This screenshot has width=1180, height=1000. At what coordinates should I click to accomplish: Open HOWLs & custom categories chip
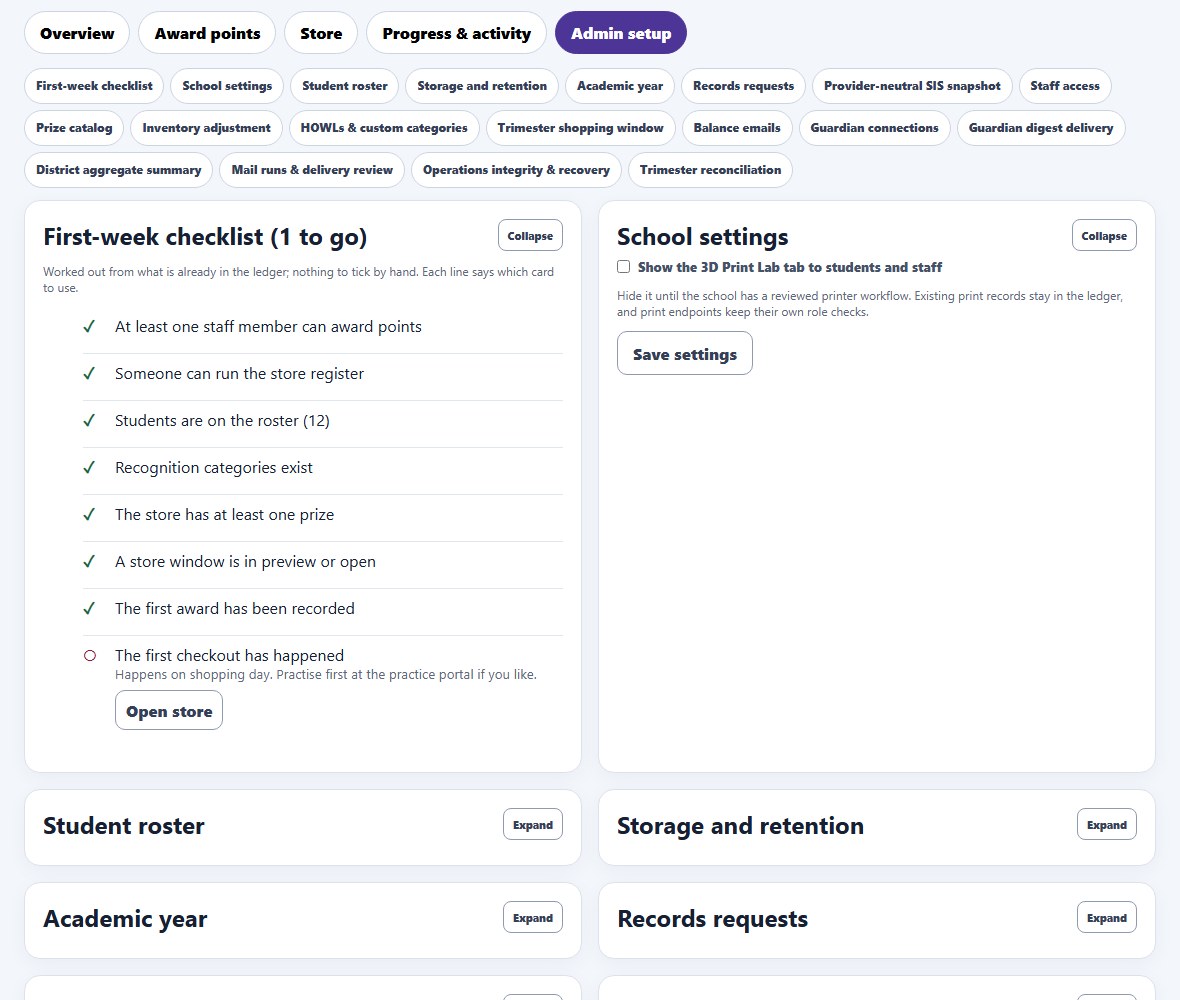pos(384,128)
